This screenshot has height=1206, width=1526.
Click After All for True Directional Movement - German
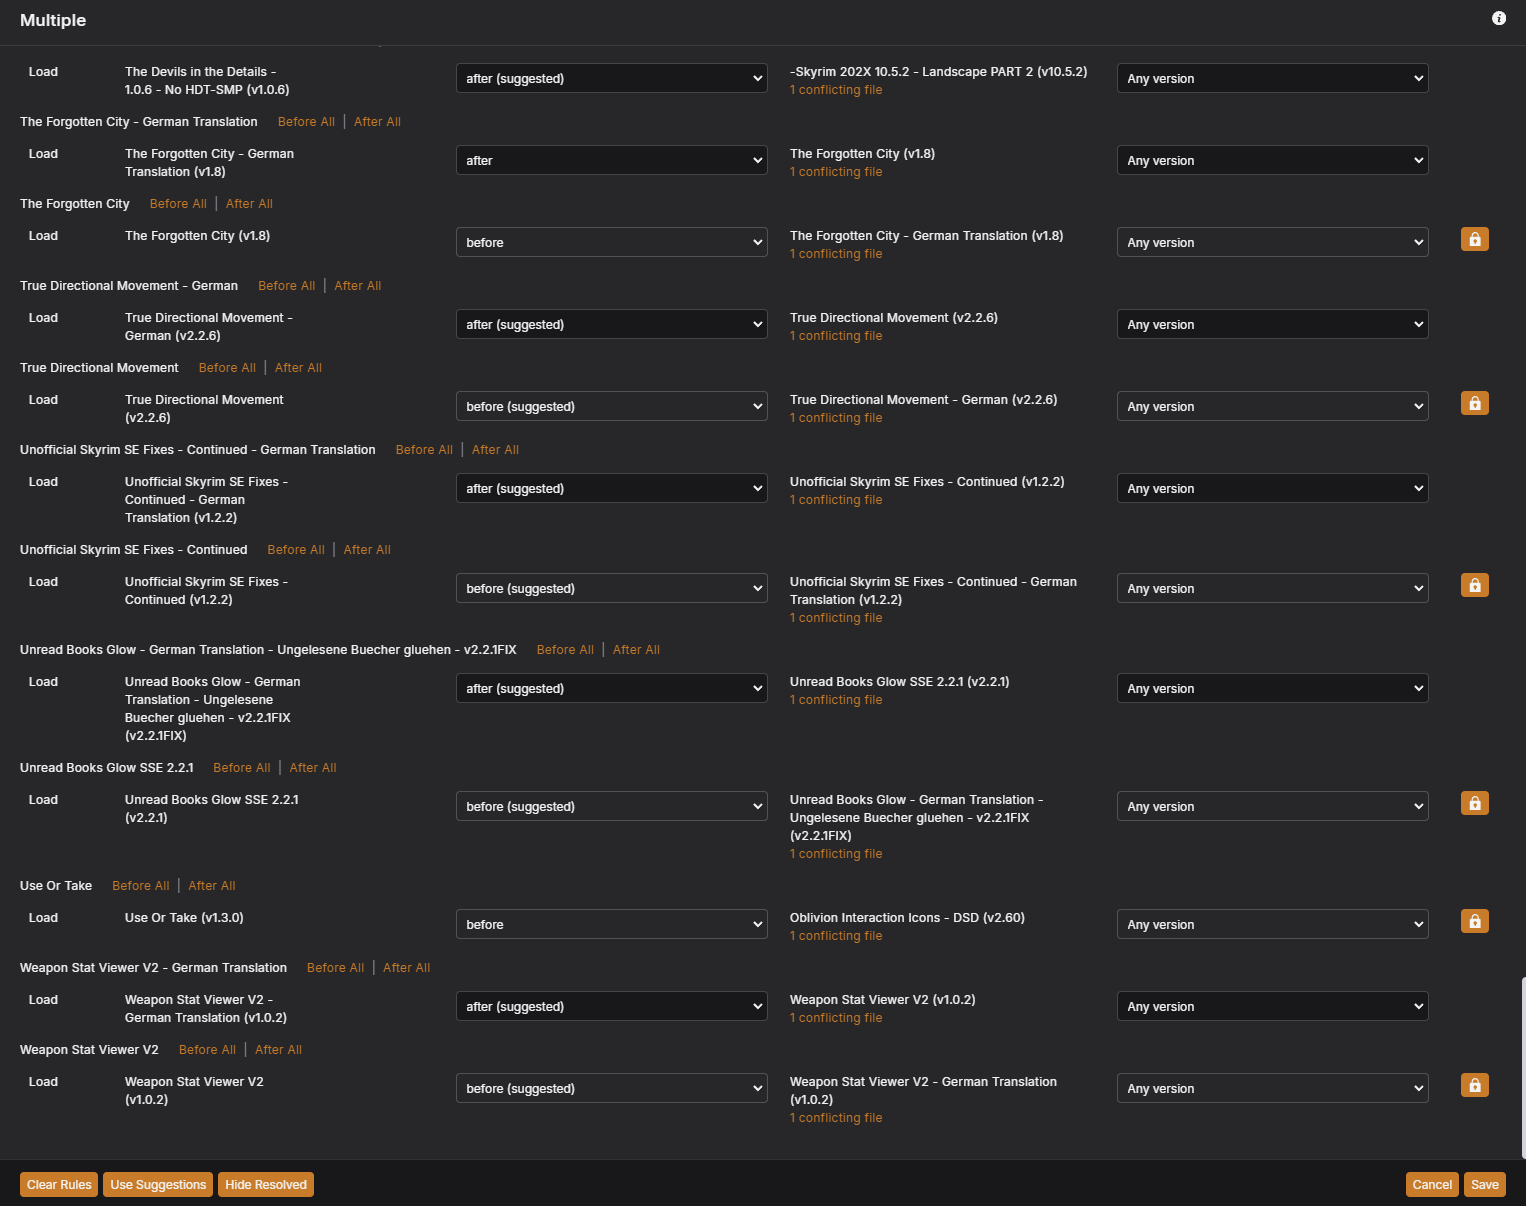pos(358,286)
